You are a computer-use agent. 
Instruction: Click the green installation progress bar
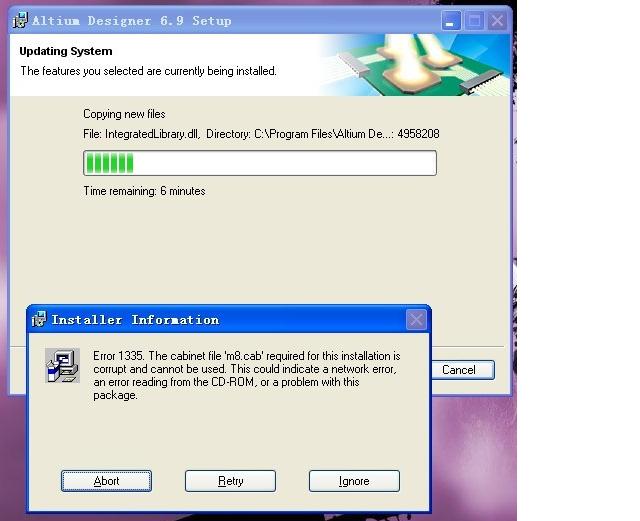(260, 163)
